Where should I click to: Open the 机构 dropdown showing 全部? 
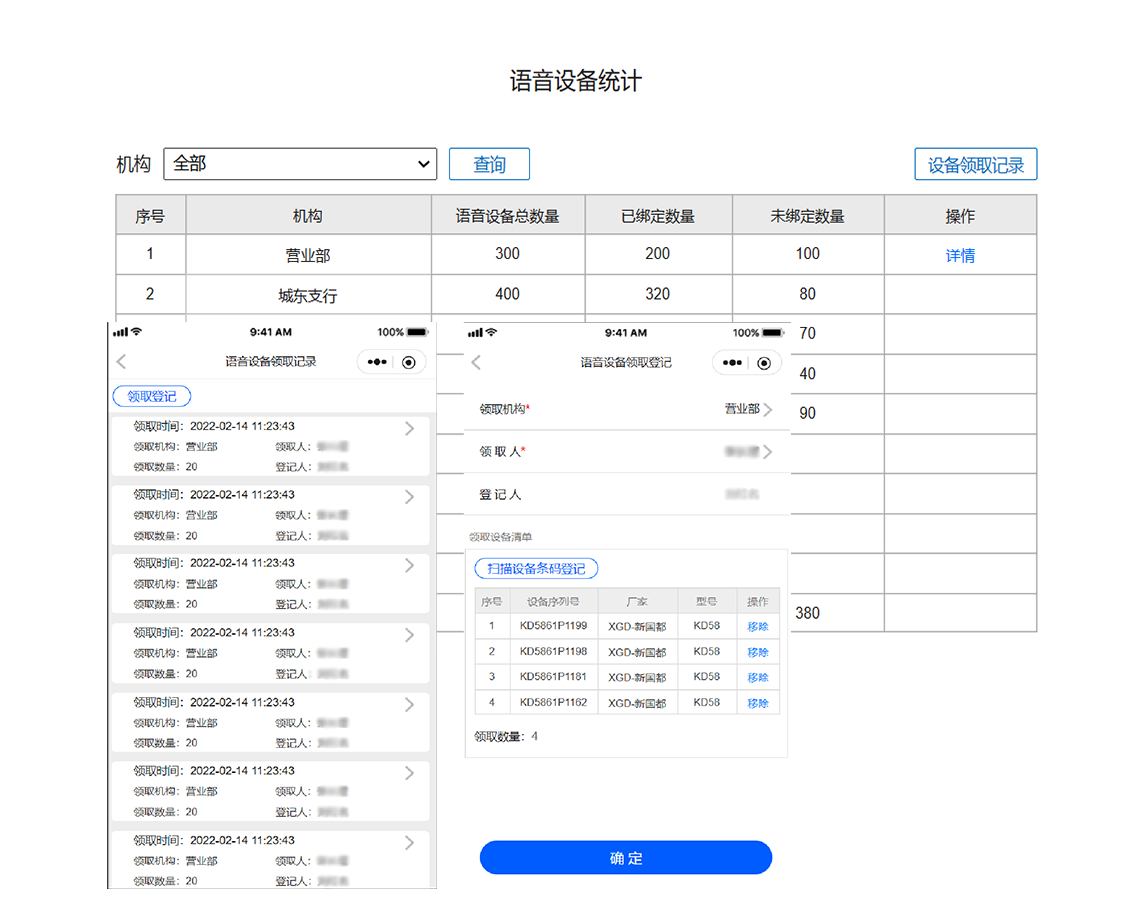[x=300, y=163]
